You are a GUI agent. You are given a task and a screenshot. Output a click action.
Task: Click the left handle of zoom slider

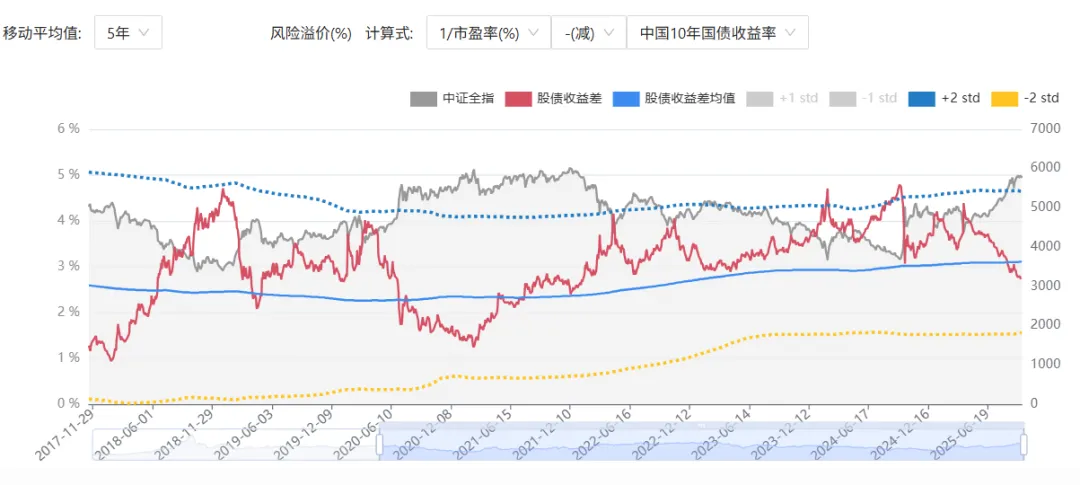point(380,444)
